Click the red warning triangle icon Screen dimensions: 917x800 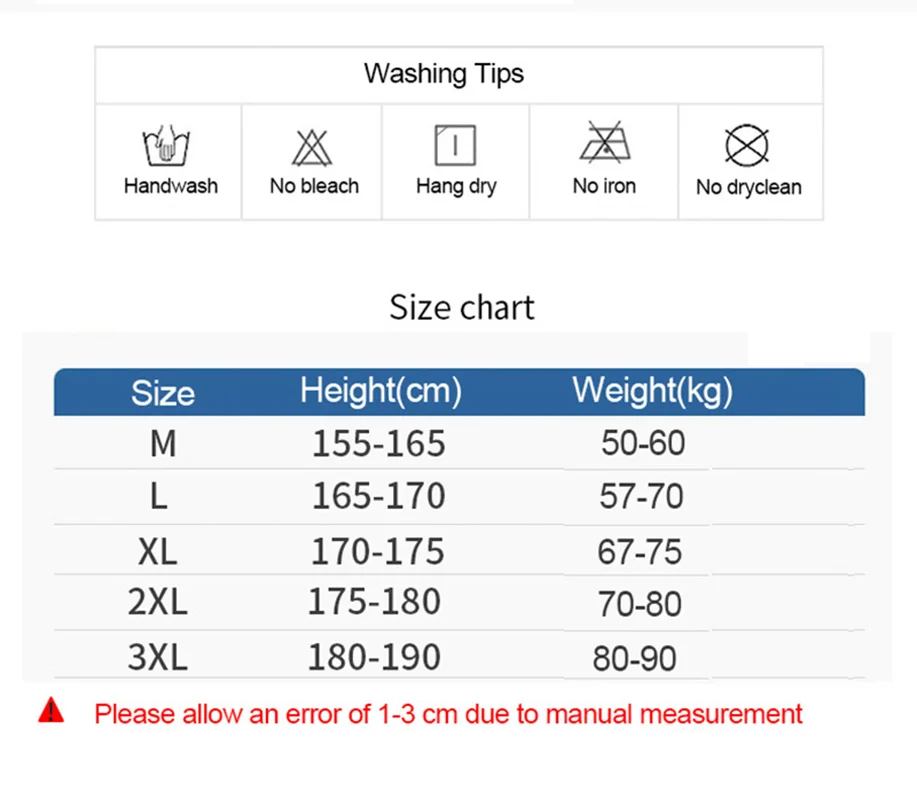coord(51,712)
